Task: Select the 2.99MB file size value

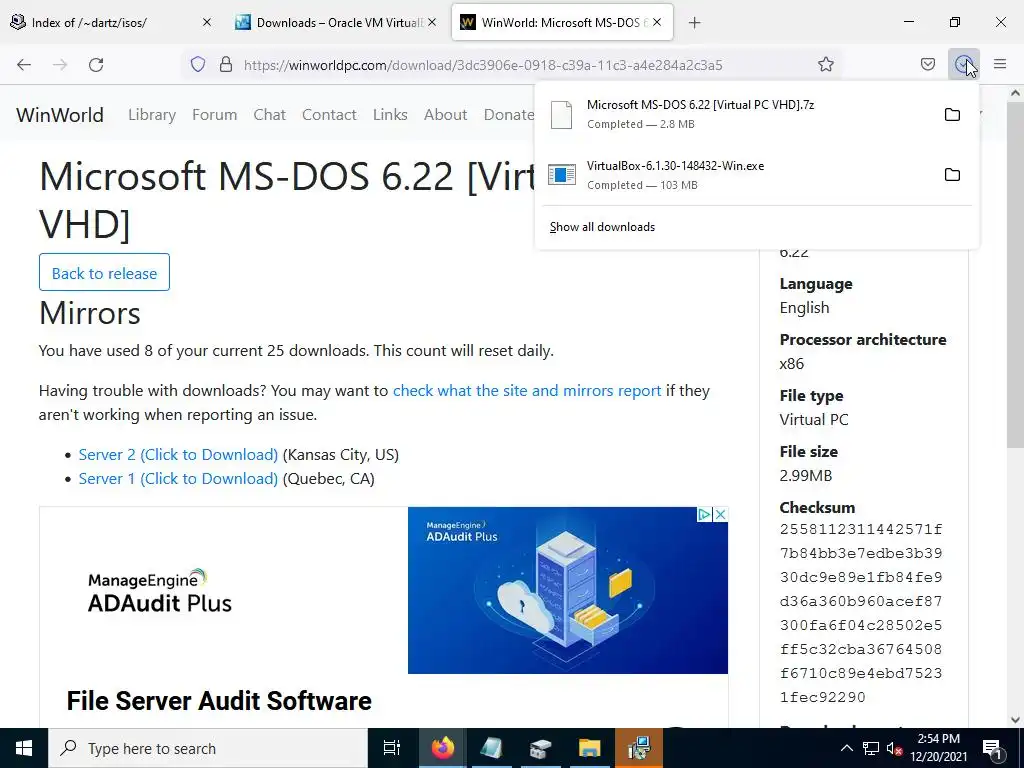Action: pos(806,475)
